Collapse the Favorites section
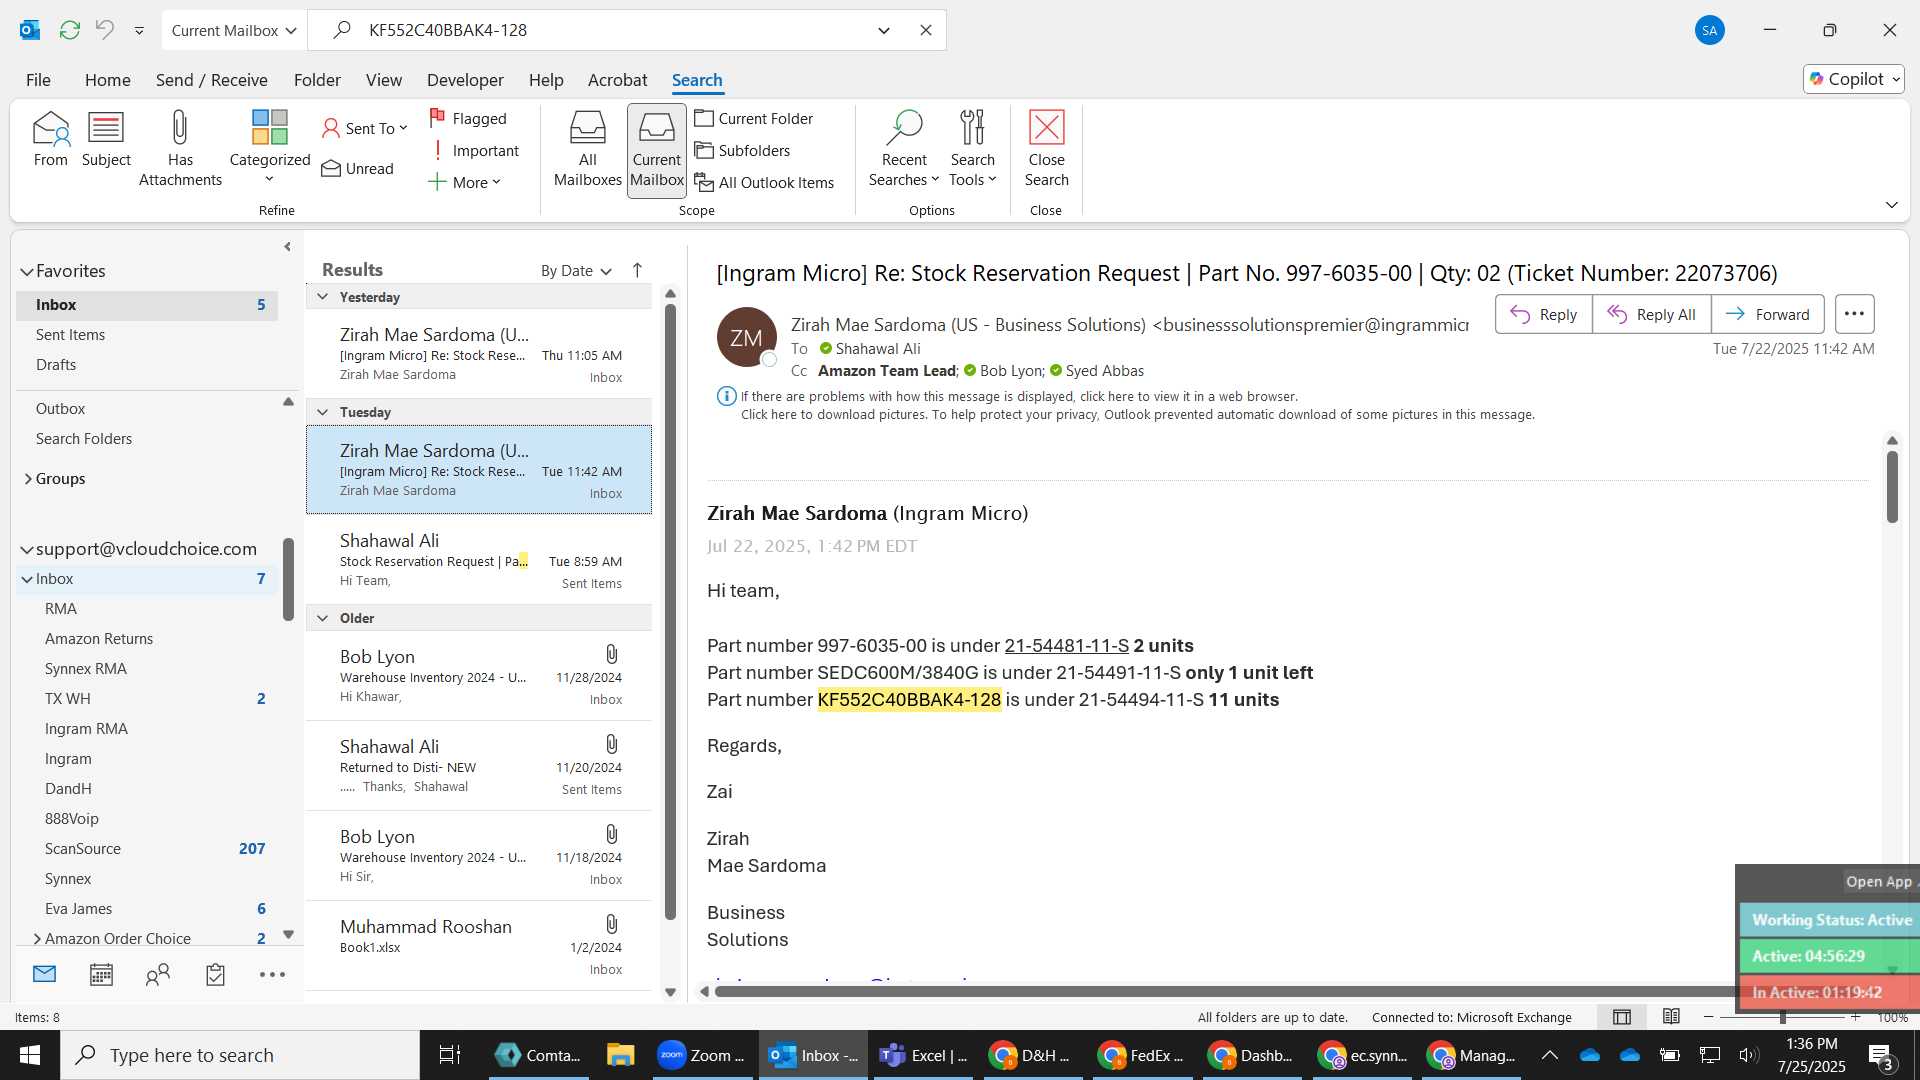 tap(27, 271)
